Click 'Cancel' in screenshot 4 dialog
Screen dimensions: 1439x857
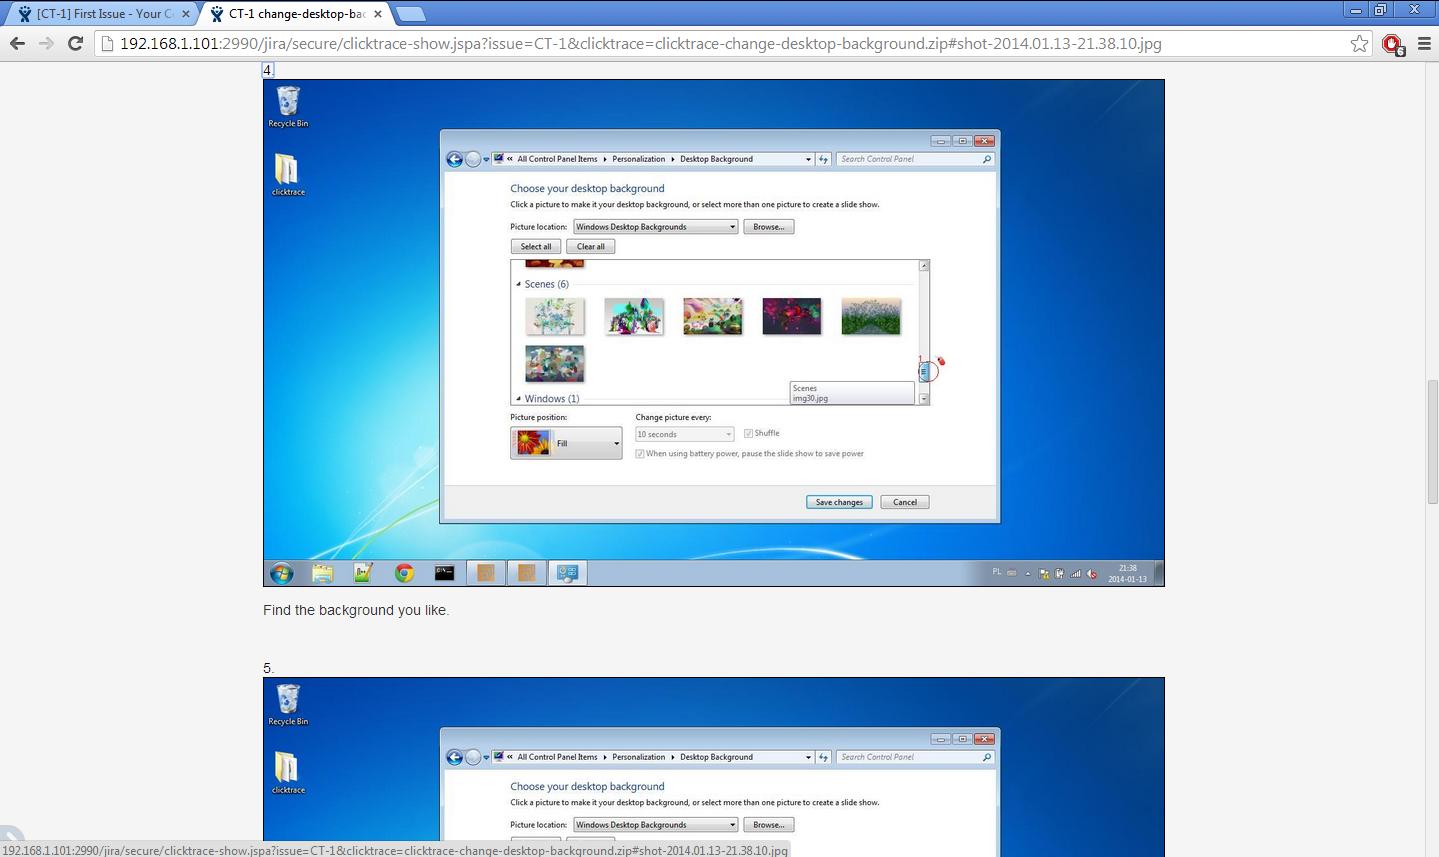905,502
